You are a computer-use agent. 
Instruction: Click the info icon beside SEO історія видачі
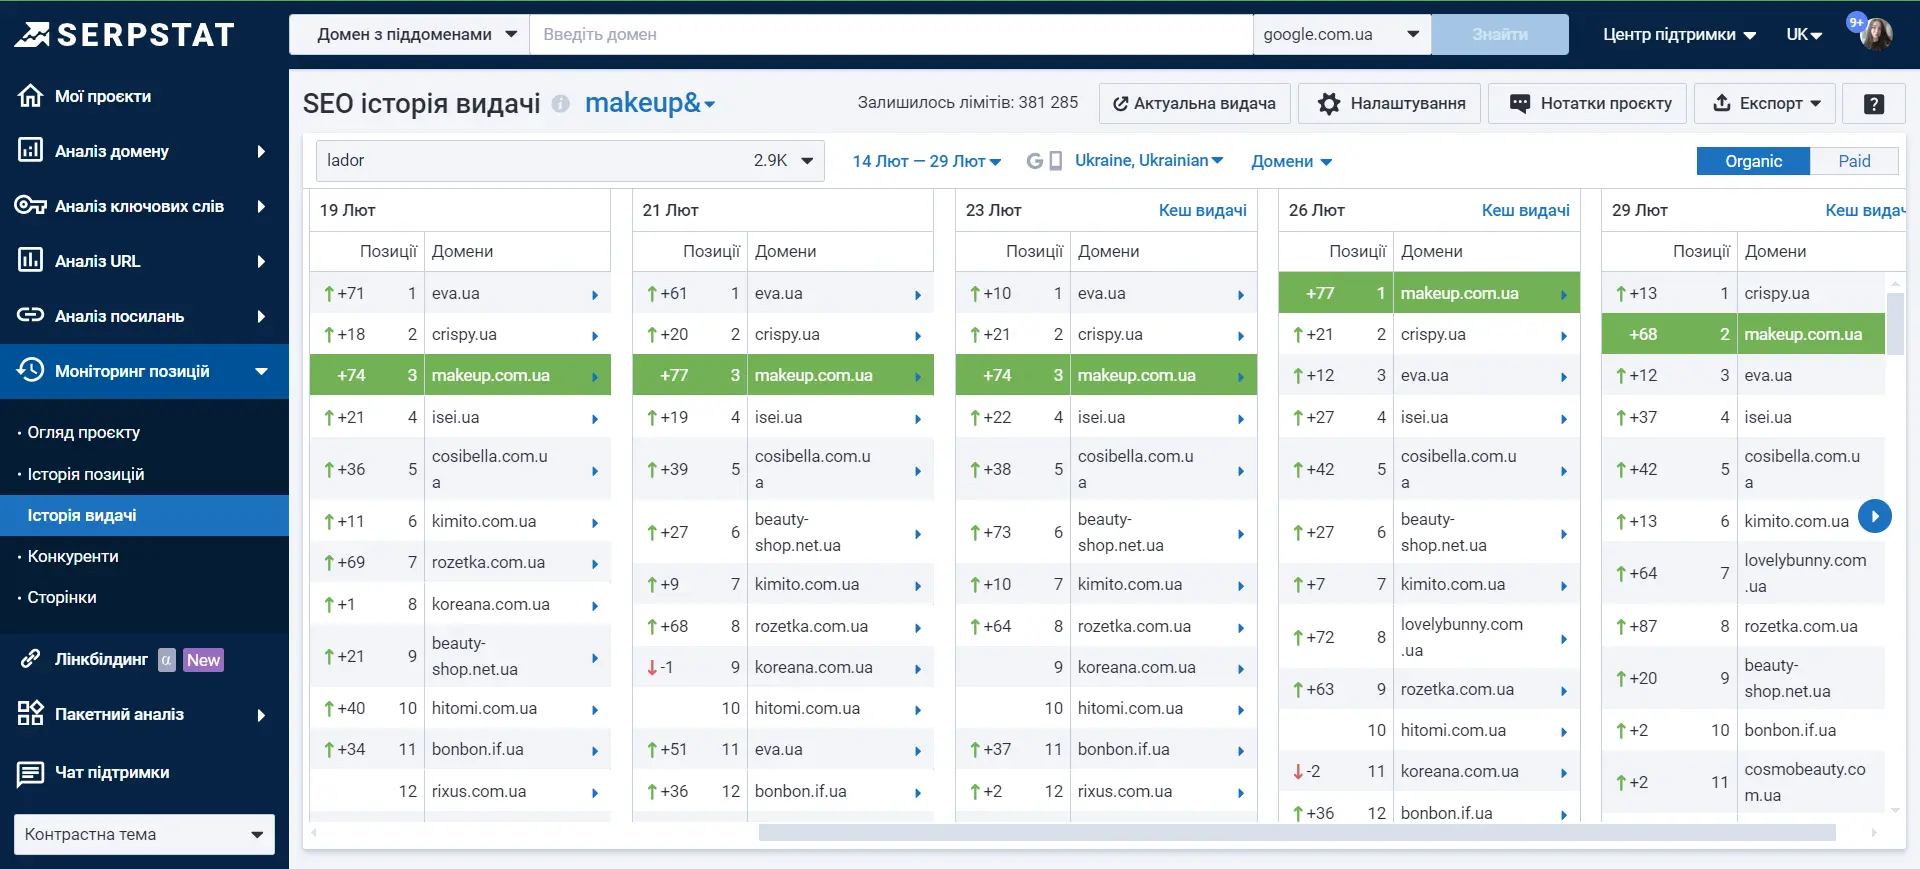[561, 103]
